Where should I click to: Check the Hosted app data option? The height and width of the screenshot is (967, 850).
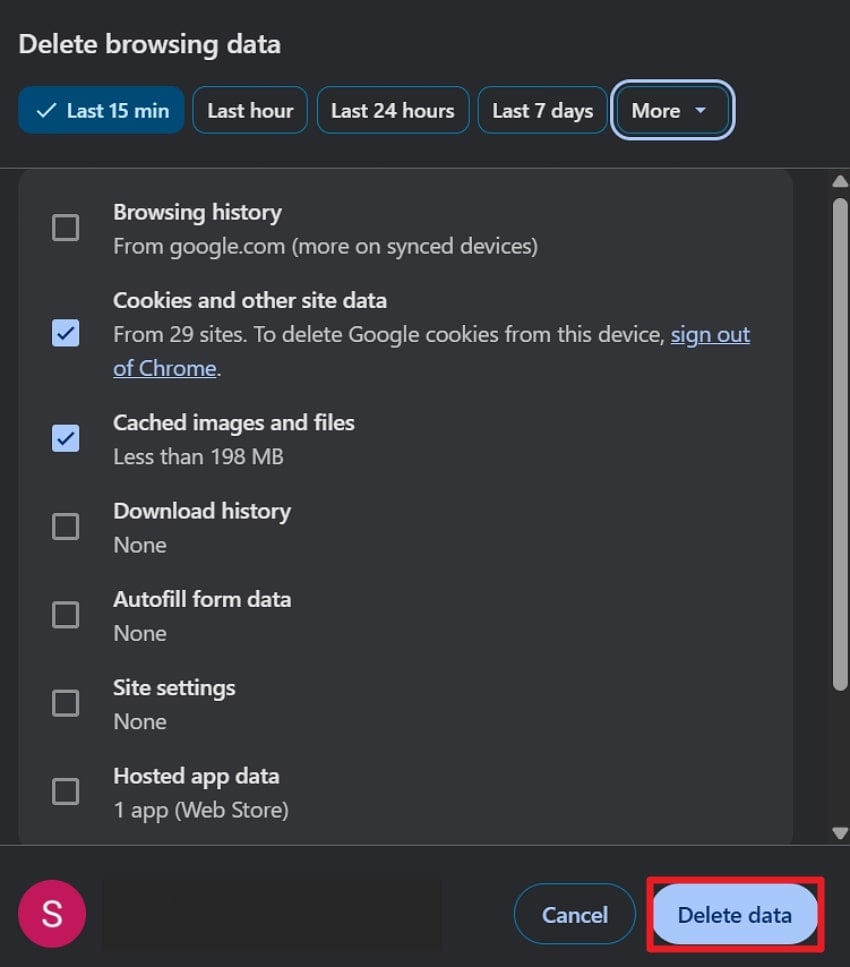65,791
